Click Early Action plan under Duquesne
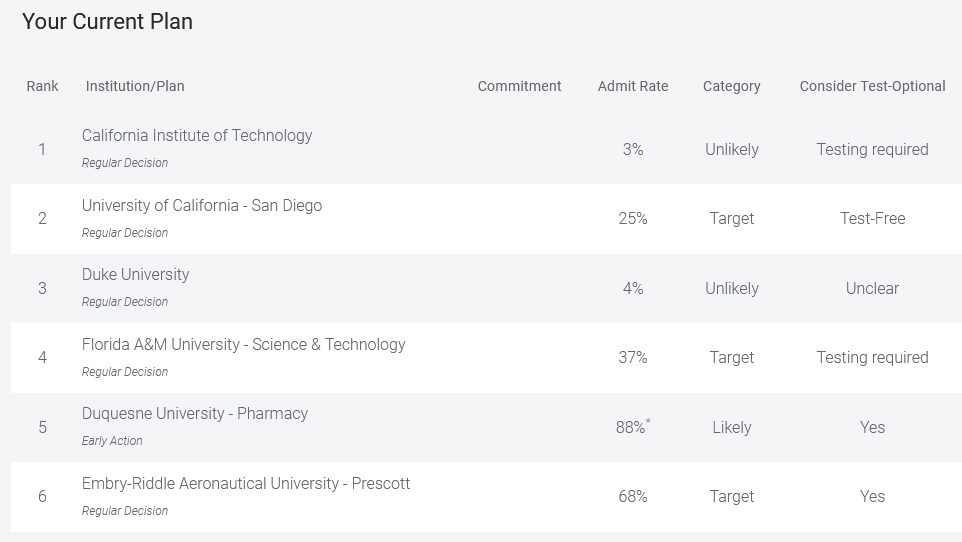962x542 pixels. pos(112,441)
